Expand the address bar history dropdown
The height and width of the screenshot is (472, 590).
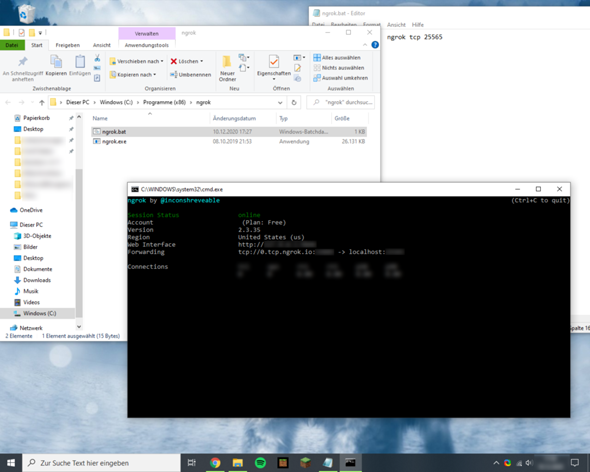tap(280, 102)
